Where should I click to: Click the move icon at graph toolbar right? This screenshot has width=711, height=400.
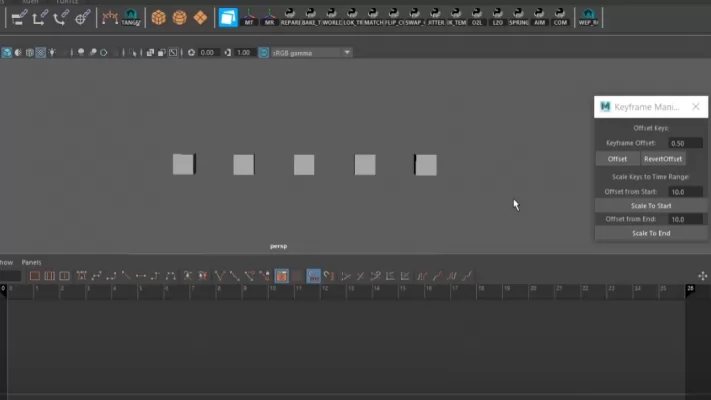click(702, 276)
